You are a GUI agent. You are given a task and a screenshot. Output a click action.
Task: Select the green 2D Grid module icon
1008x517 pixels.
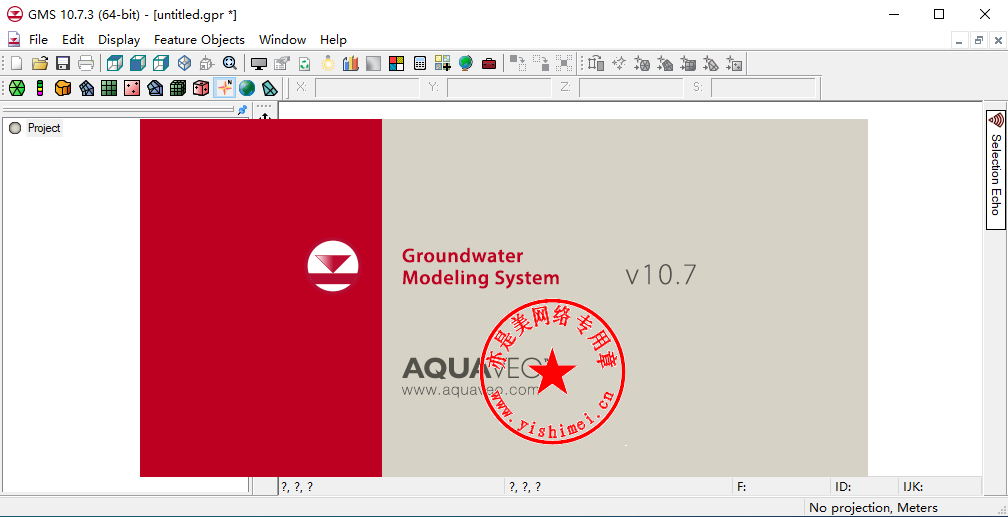click(109, 87)
